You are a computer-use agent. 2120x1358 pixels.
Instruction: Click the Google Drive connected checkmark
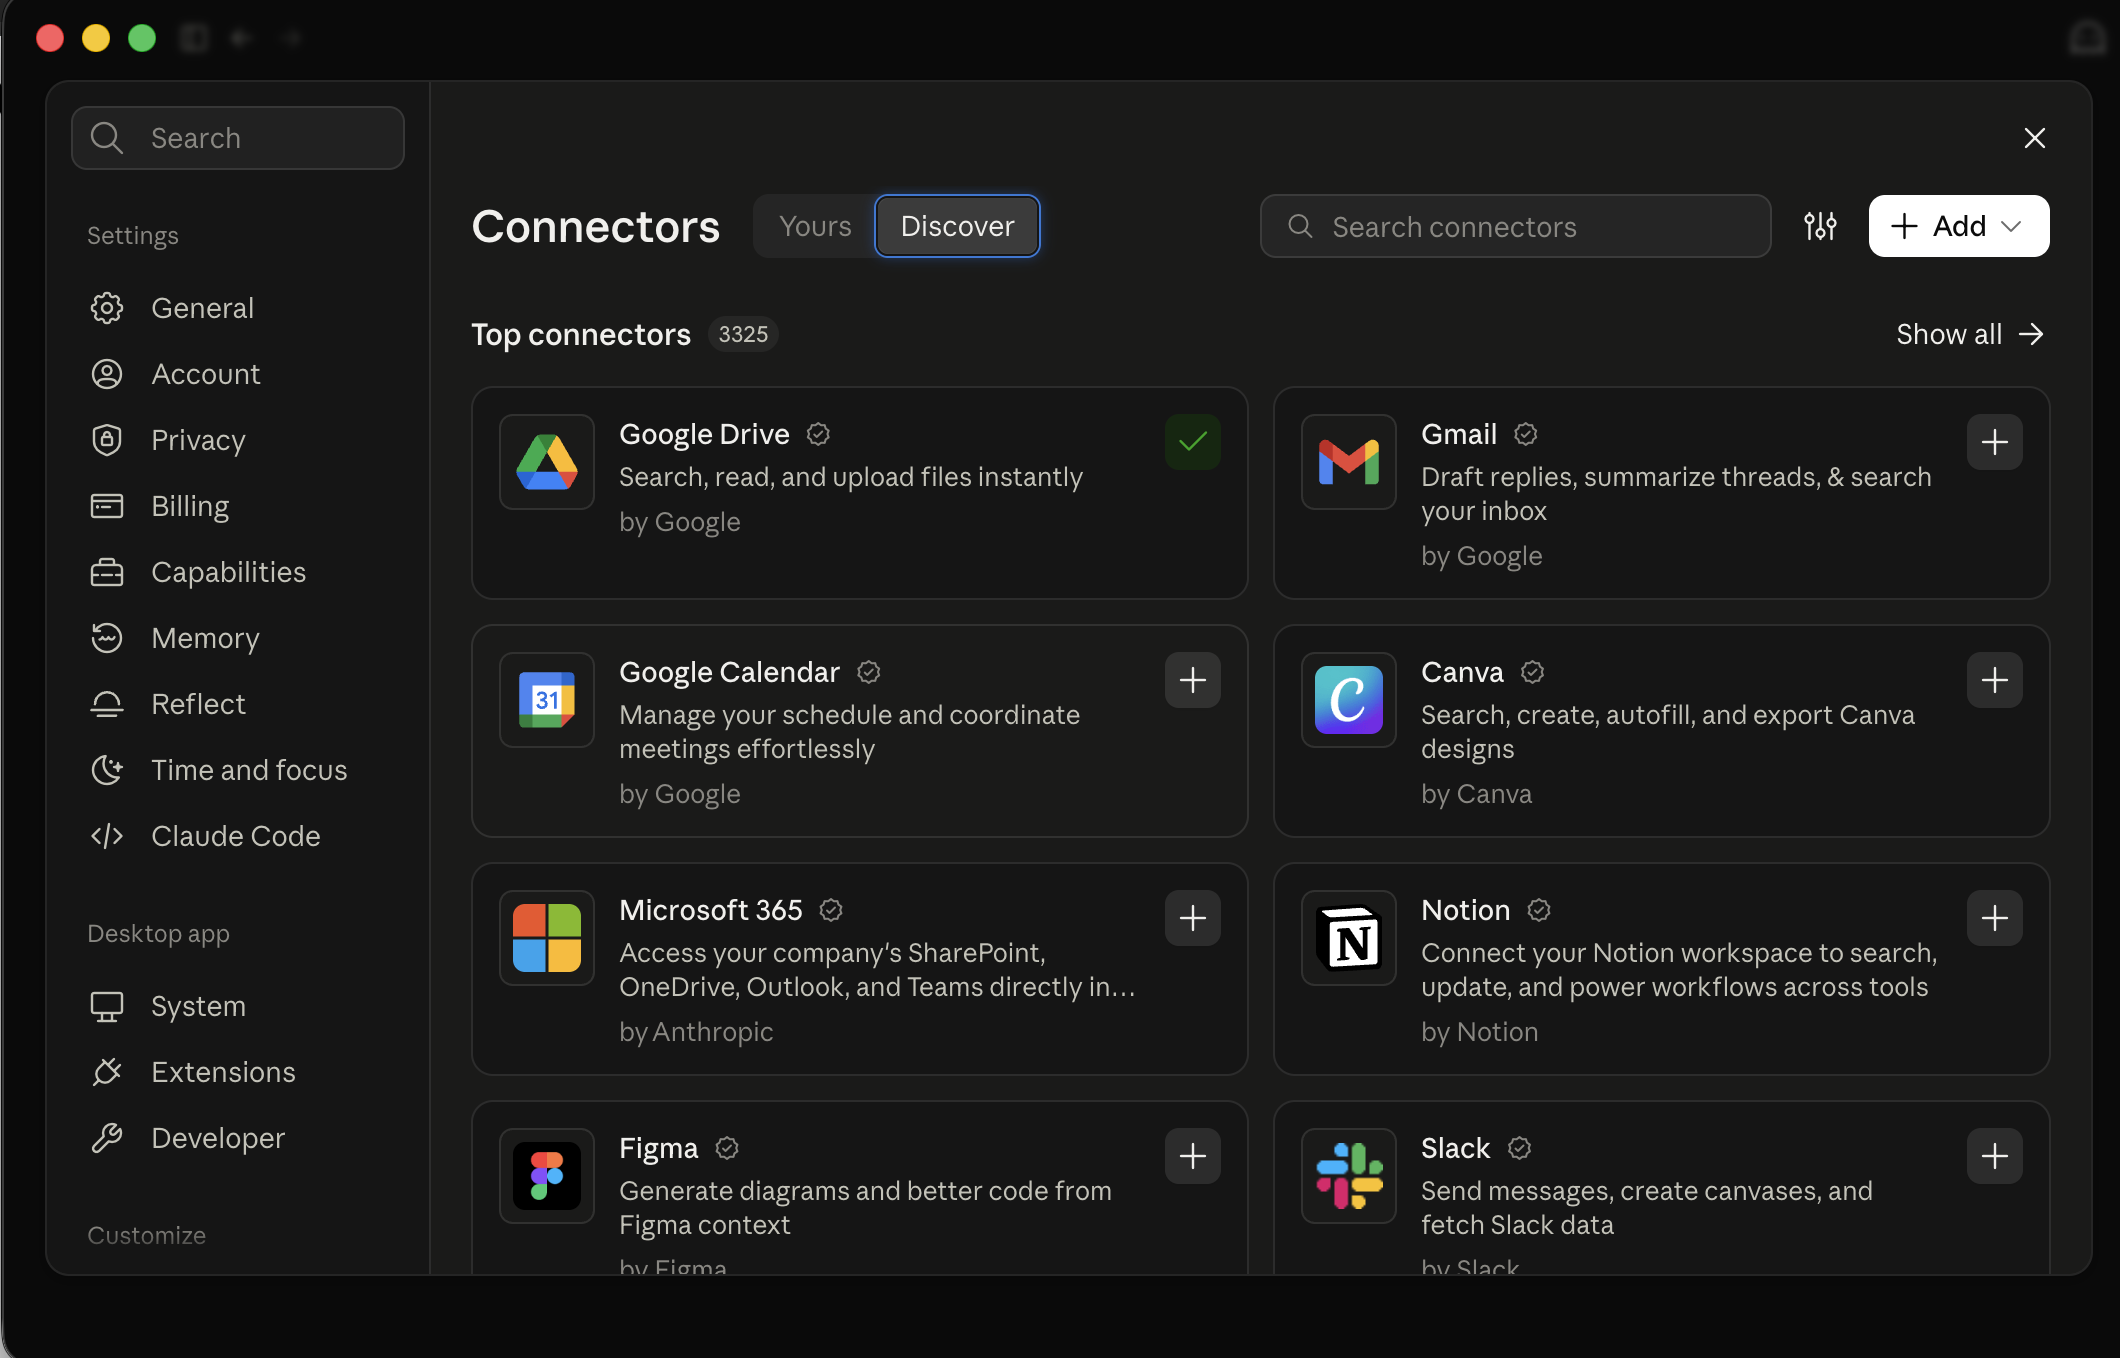(1193, 442)
